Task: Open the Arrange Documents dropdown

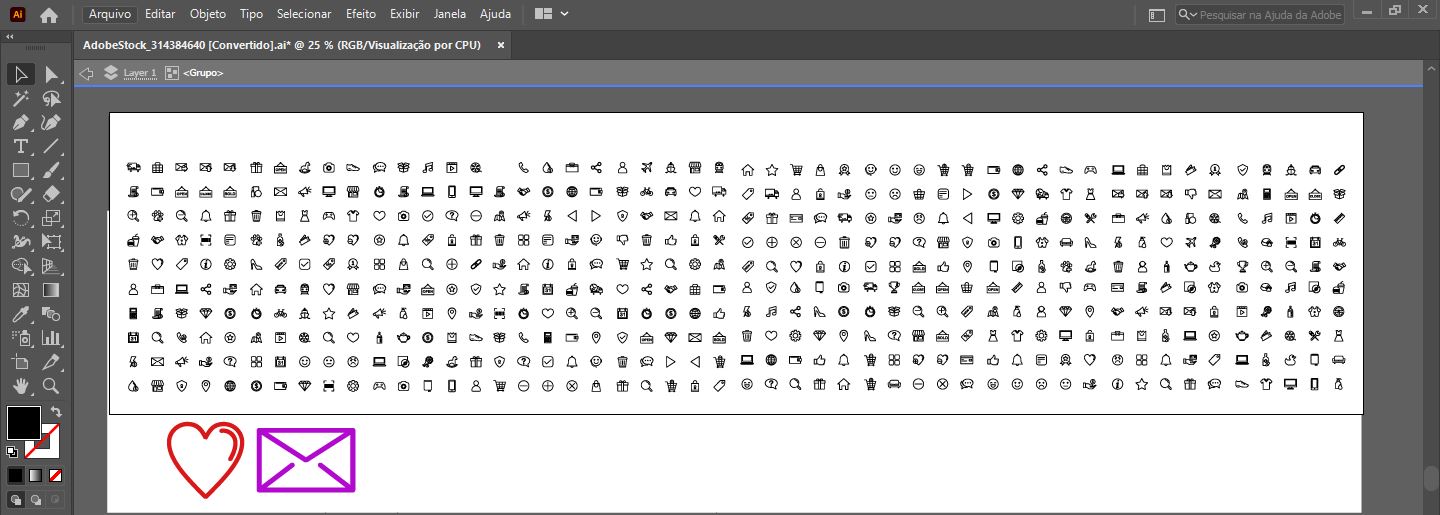Action: [x=552, y=14]
